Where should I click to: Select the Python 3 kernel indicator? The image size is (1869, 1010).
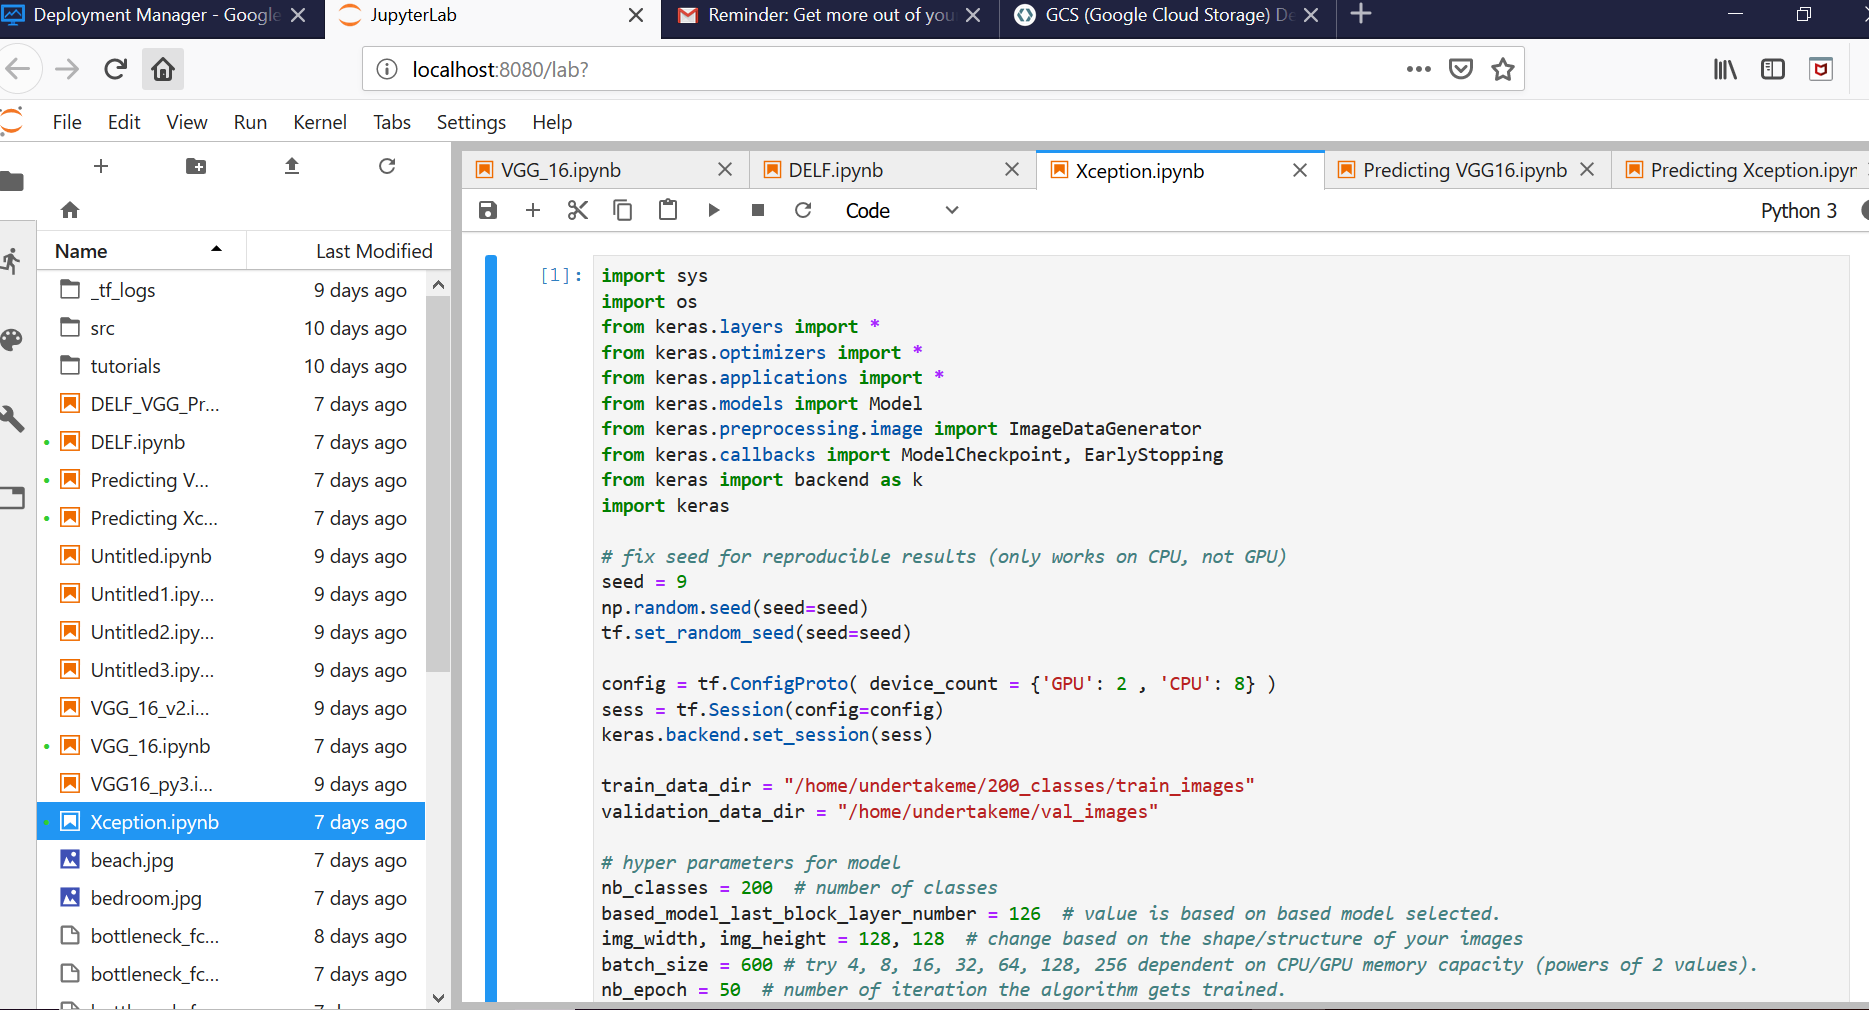(x=1798, y=211)
